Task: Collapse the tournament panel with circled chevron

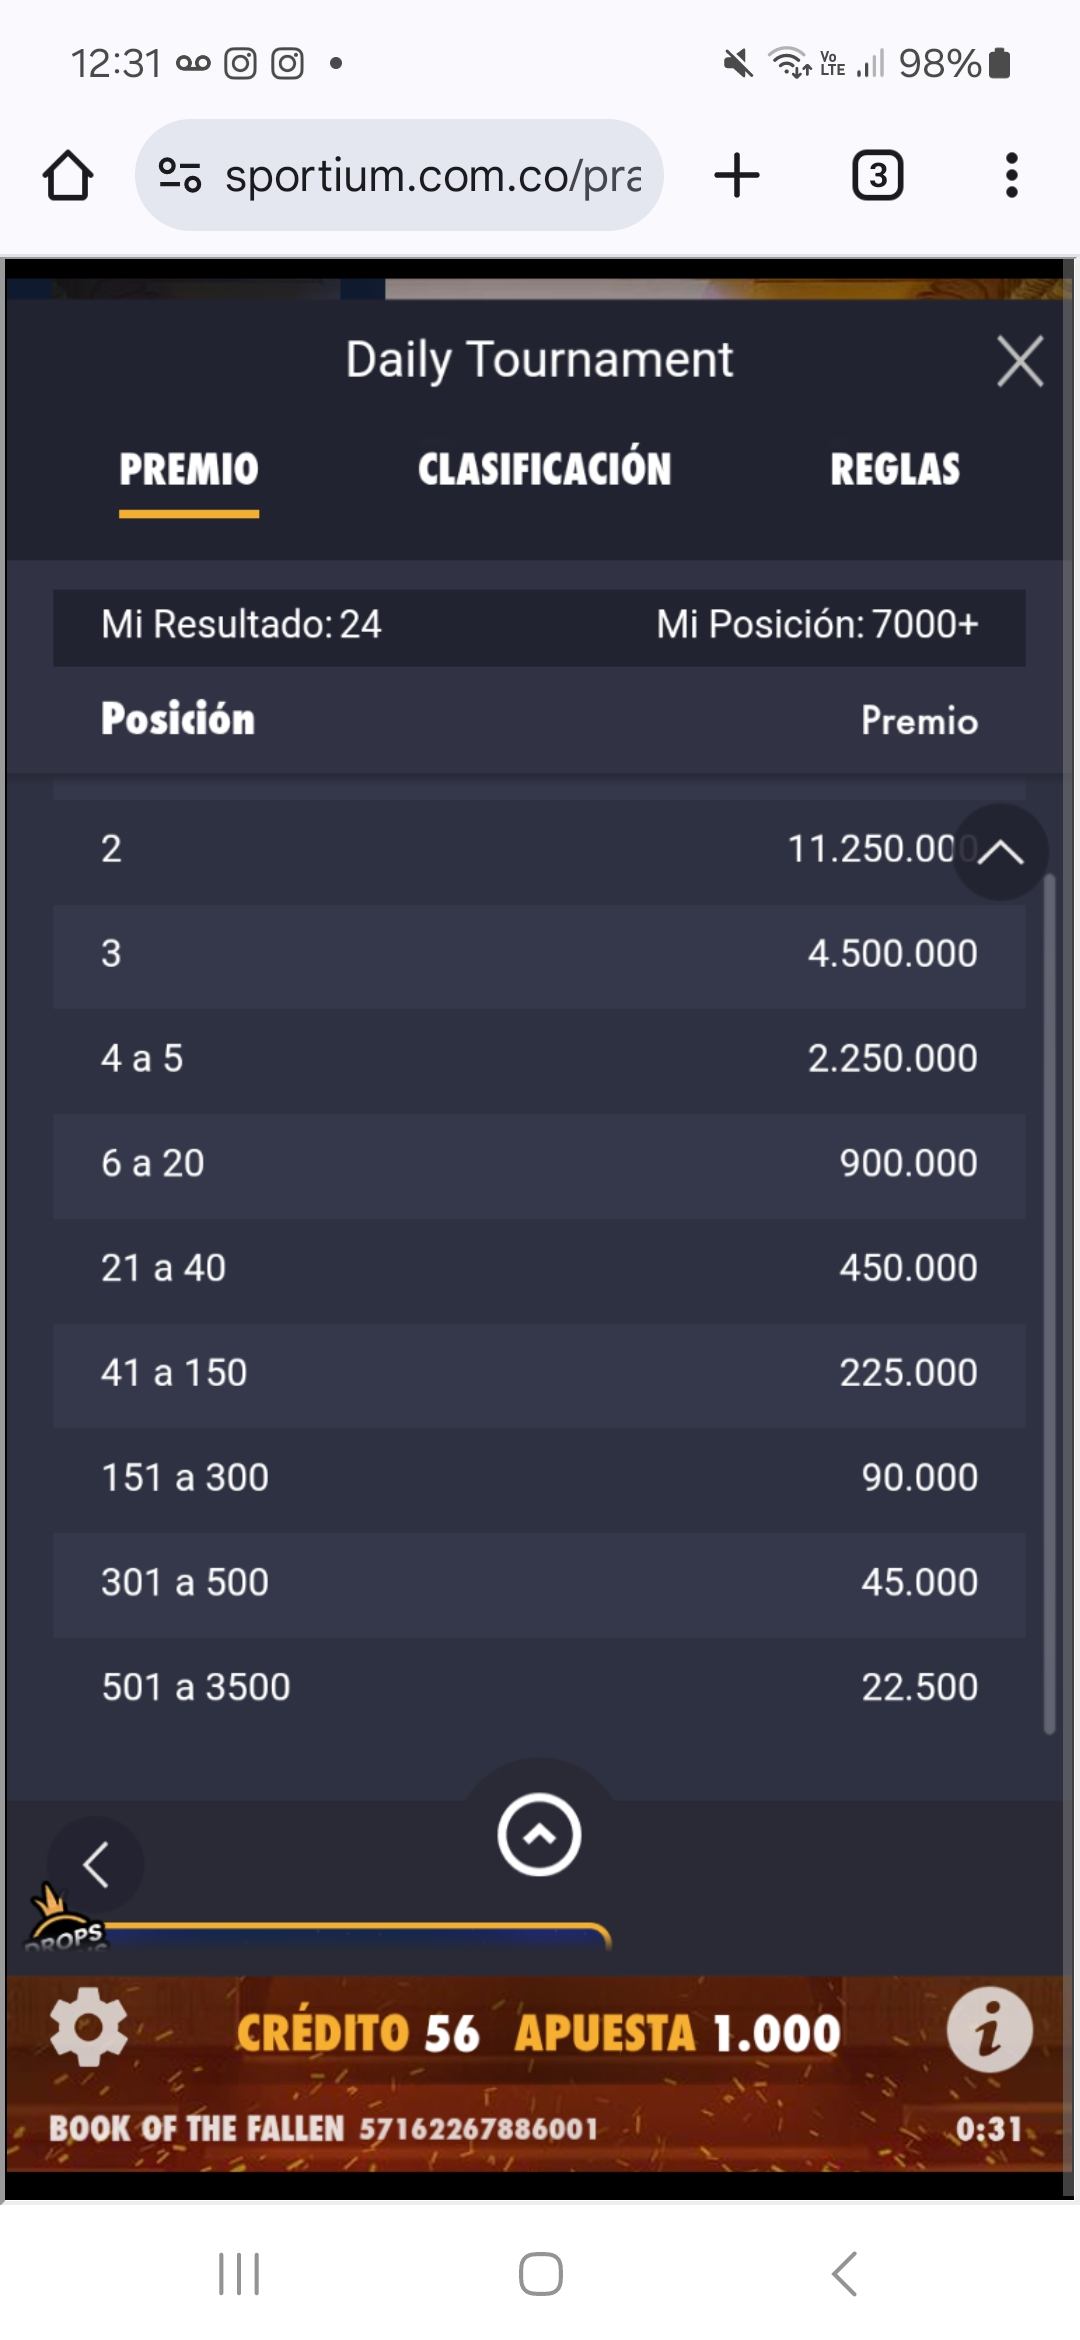Action: (x=539, y=1835)
